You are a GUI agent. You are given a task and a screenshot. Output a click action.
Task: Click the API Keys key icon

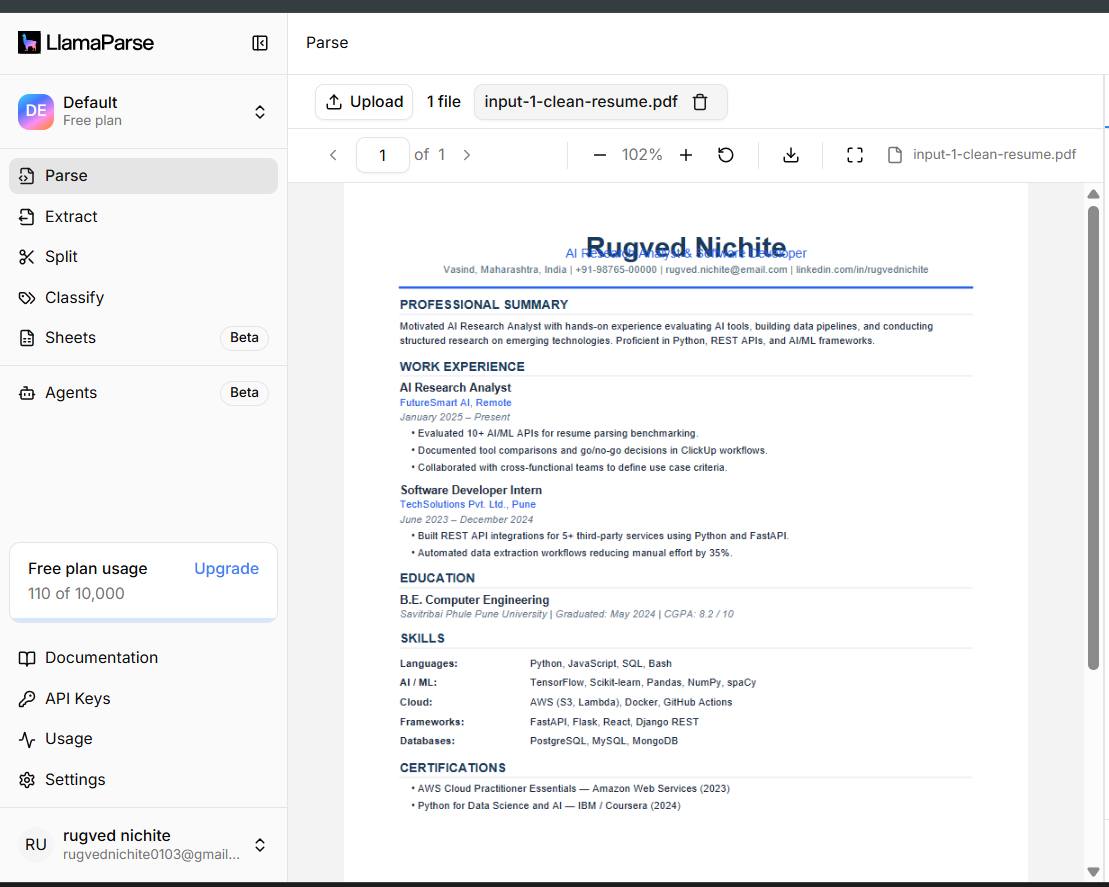coord(27,699)
